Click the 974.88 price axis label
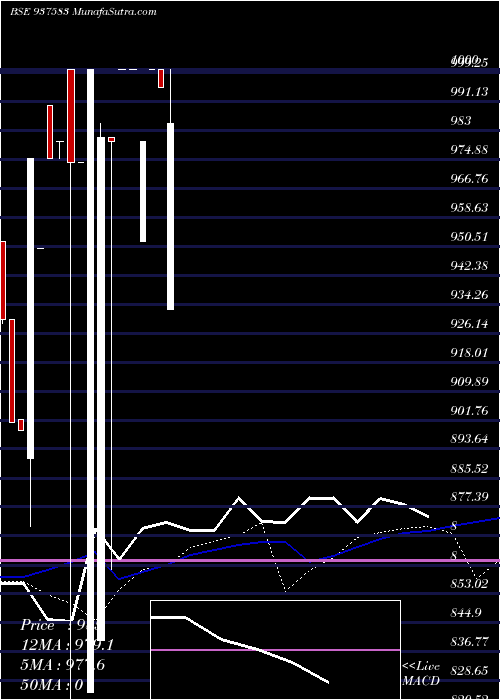 coord(469,150)
